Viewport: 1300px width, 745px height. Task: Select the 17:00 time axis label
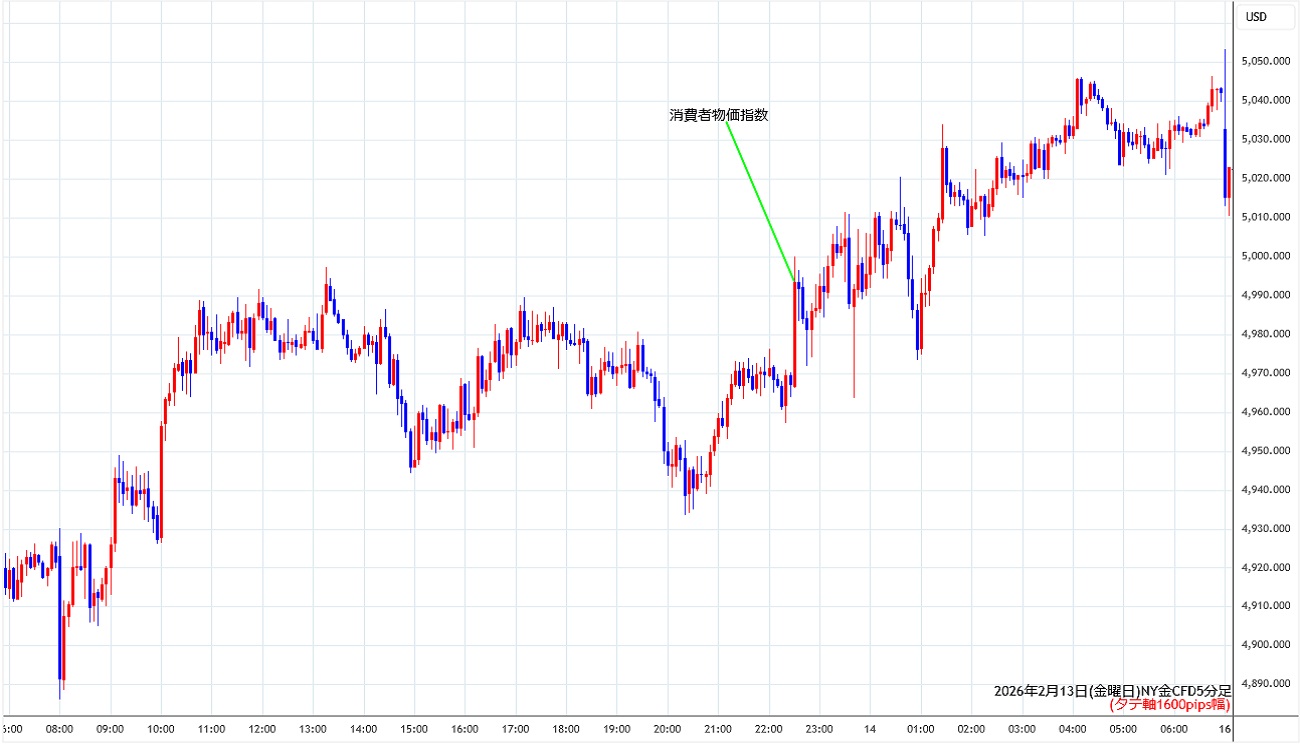click(515, 729)
